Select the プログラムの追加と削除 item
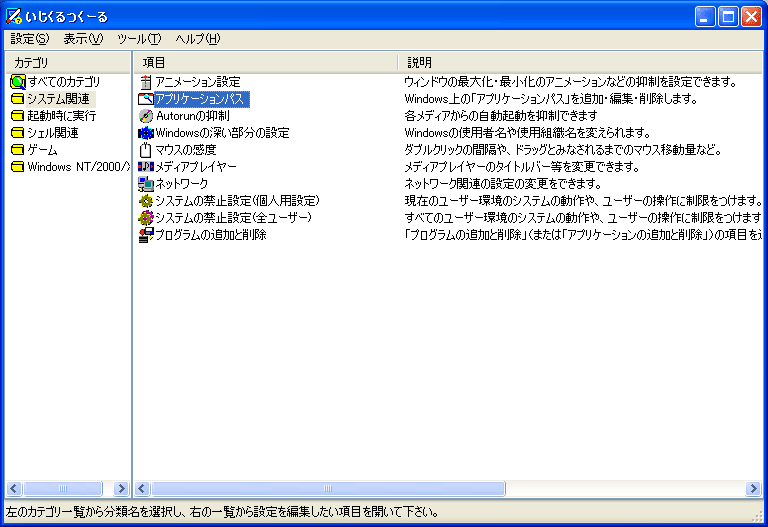The image size is (768, 527). pos(211,235)
